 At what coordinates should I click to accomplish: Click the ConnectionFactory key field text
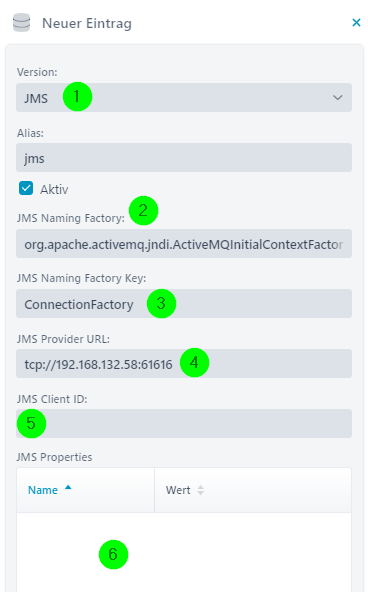[79, 304]
